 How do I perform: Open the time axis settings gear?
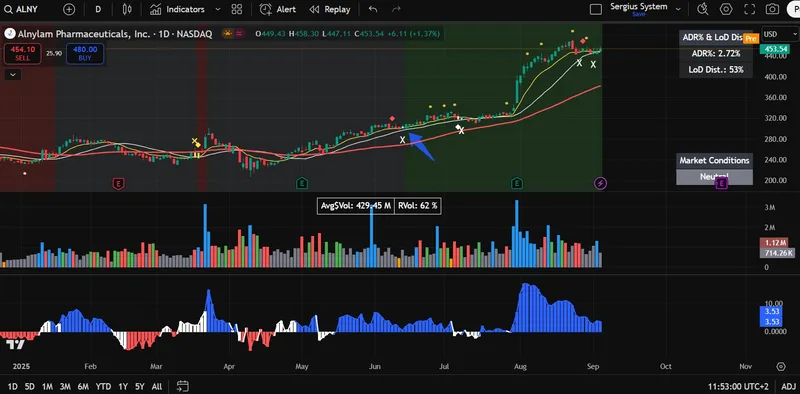coord(781,366)
